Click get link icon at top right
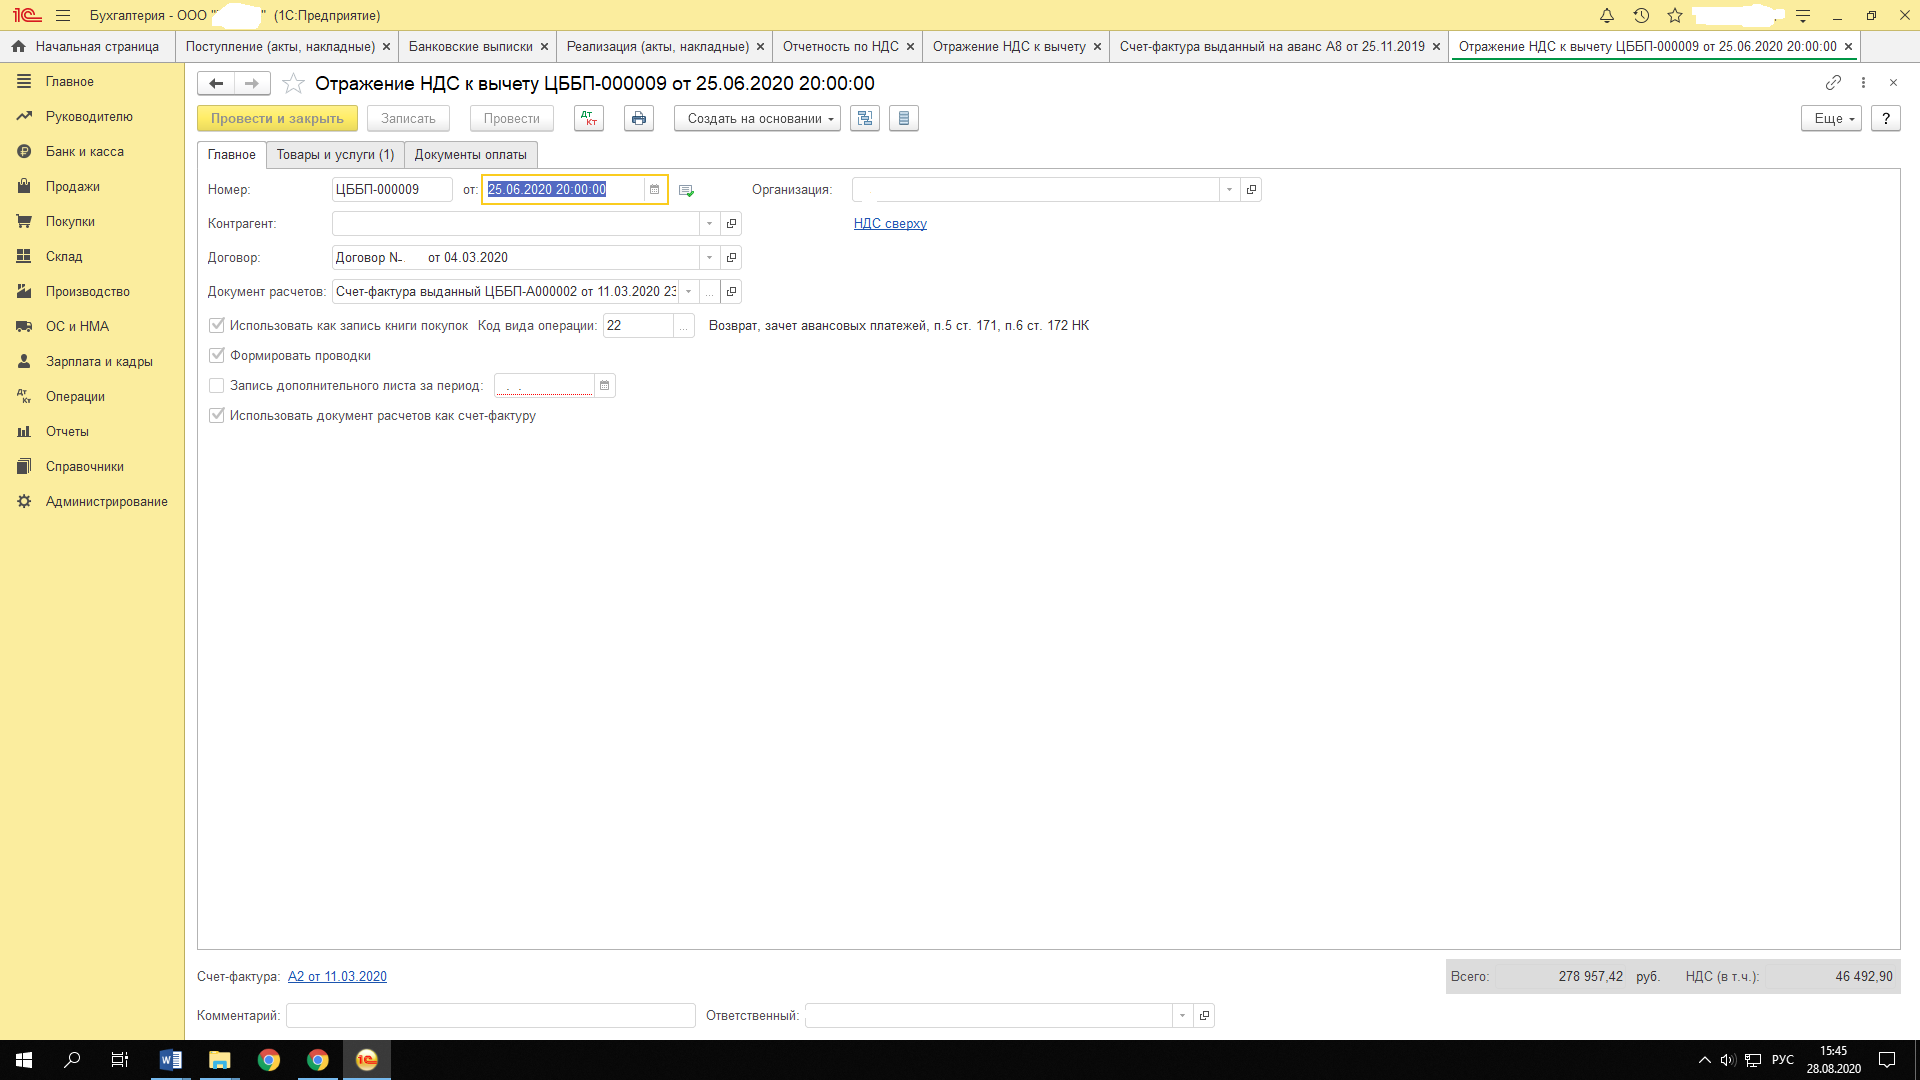Screen dimensions: 1920x1080 click(x=1833, y=82)
